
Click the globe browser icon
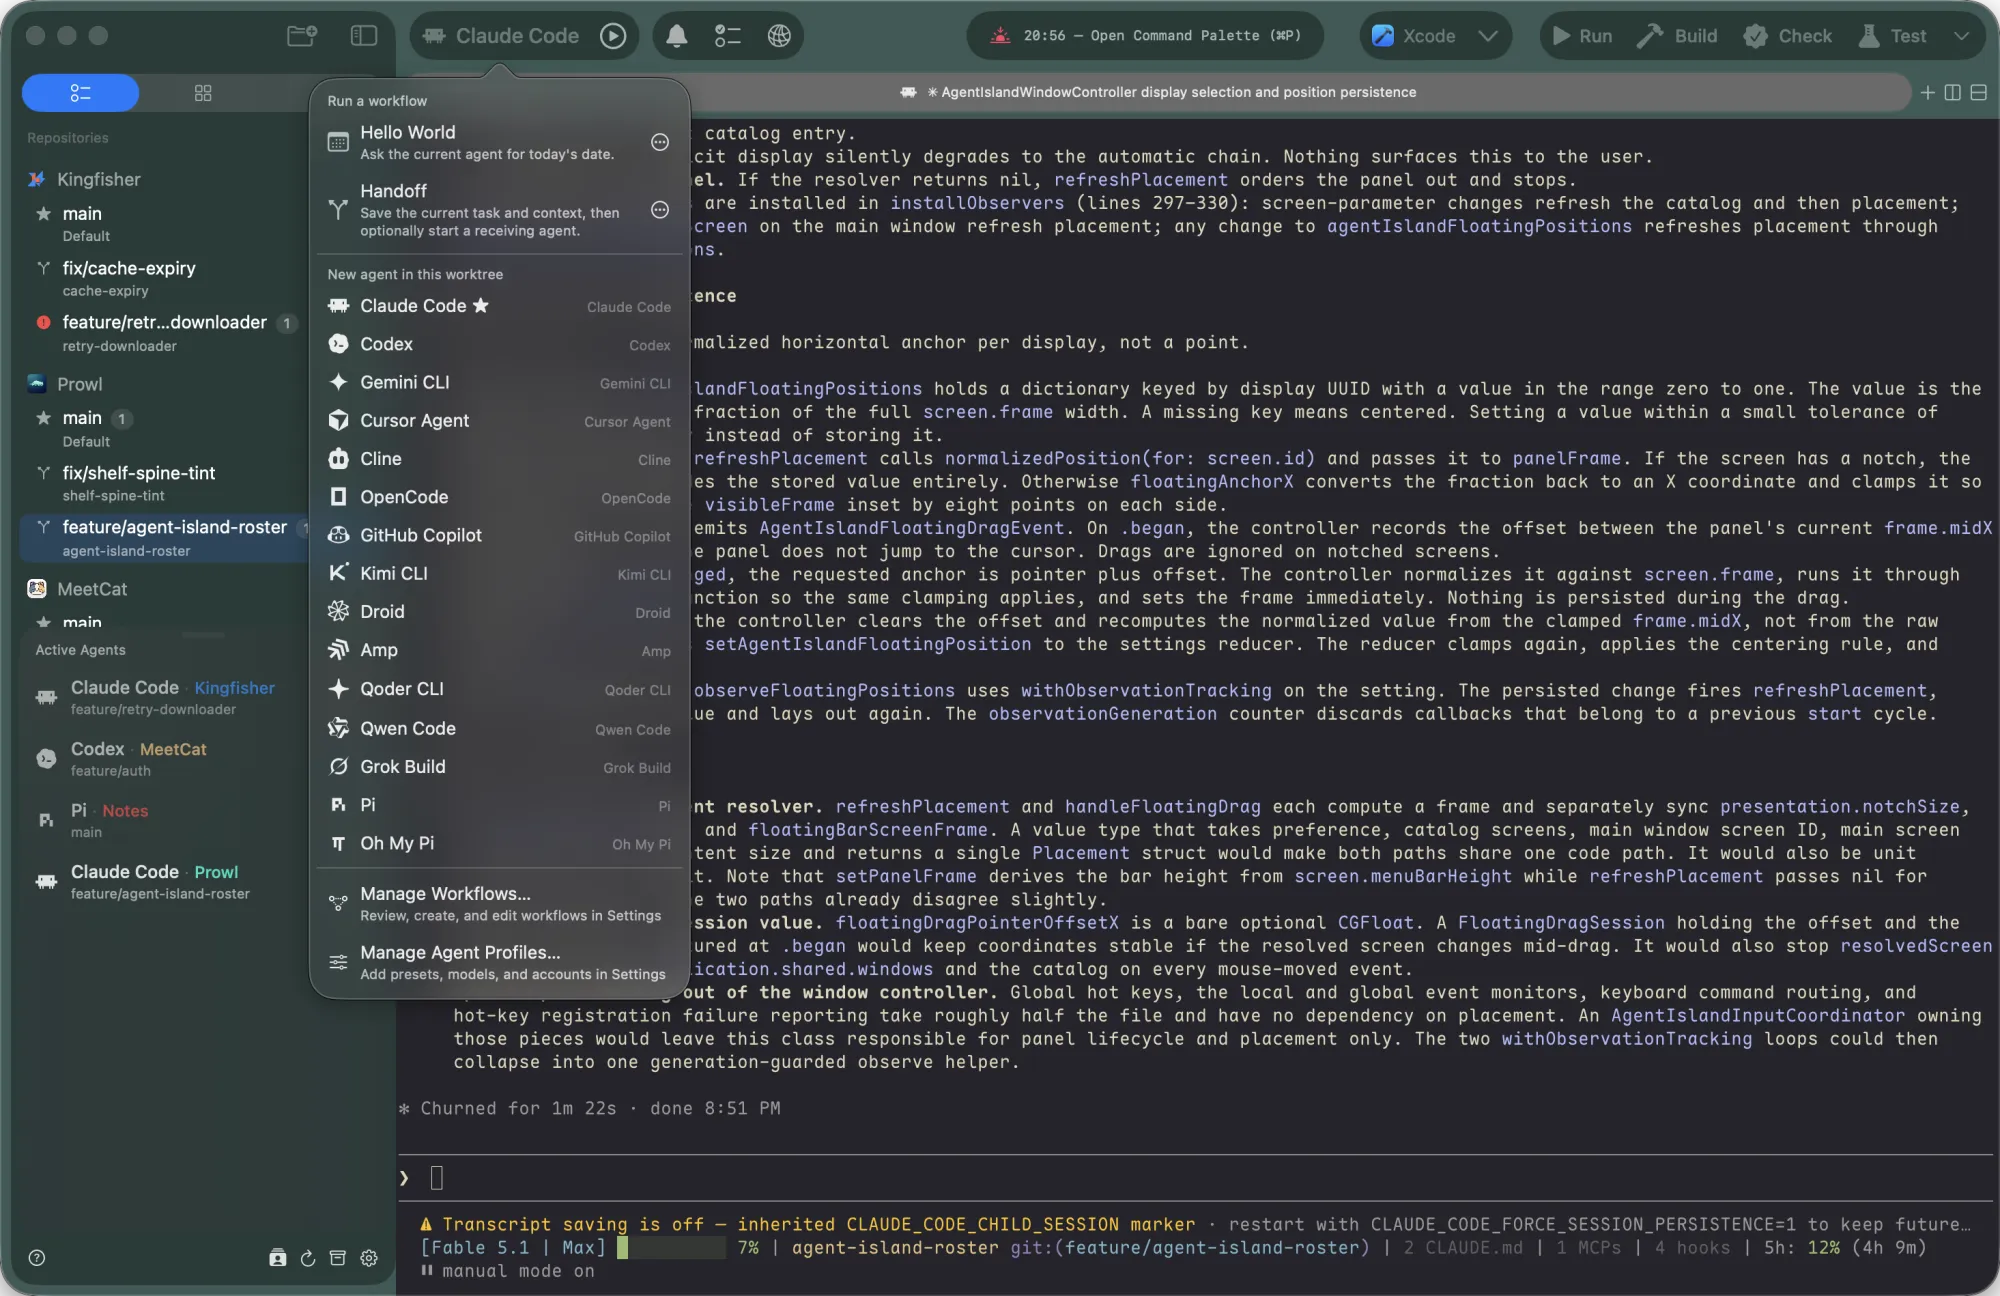tap(779, 36)
